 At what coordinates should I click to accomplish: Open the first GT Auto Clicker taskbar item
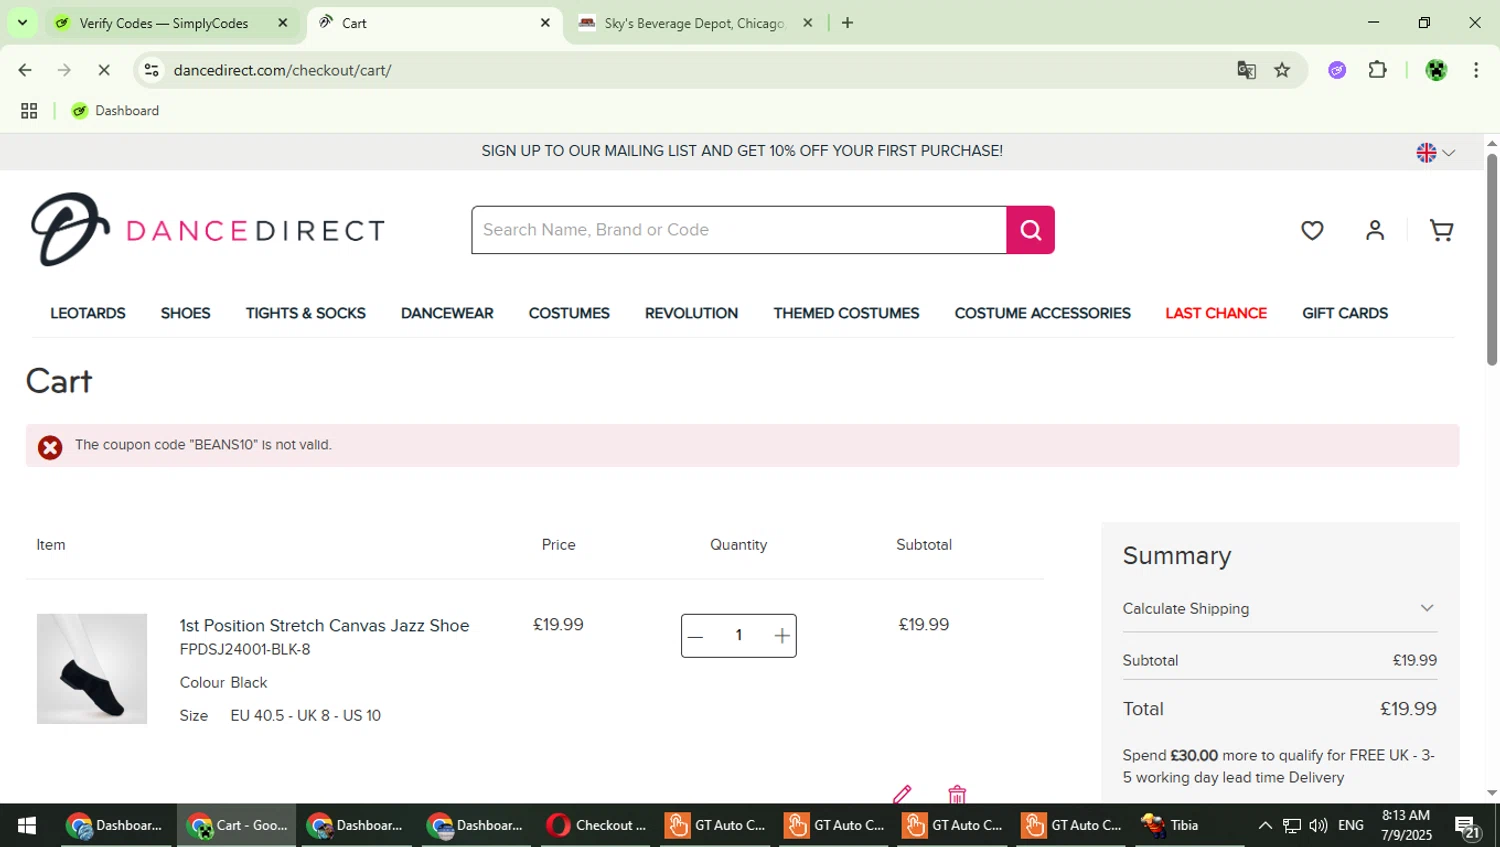point(717,826)
